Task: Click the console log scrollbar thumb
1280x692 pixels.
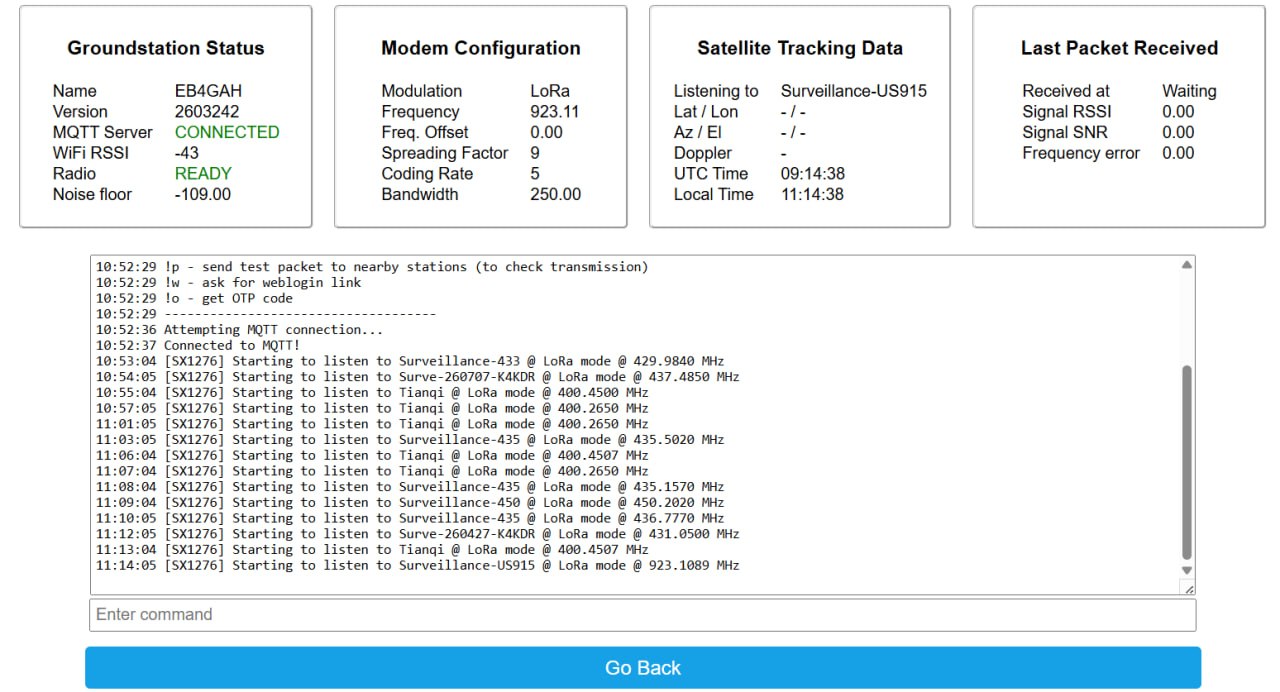Action: coord(1187,462)
